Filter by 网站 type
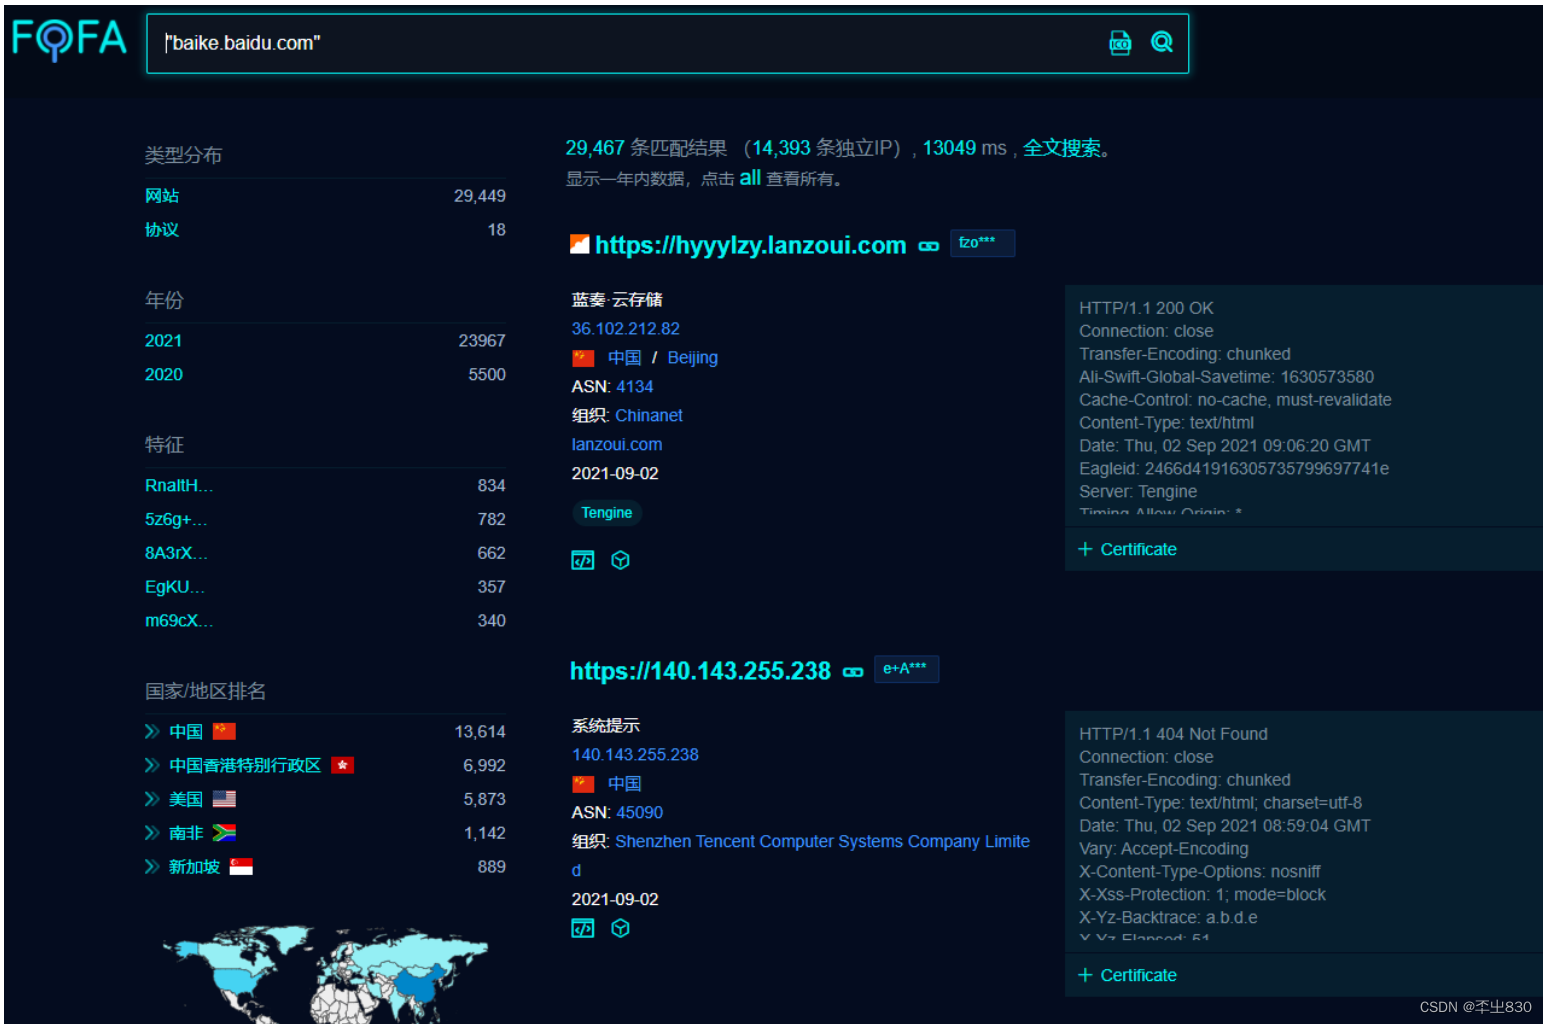The image size is (1548, 1024). click(162, 196)
